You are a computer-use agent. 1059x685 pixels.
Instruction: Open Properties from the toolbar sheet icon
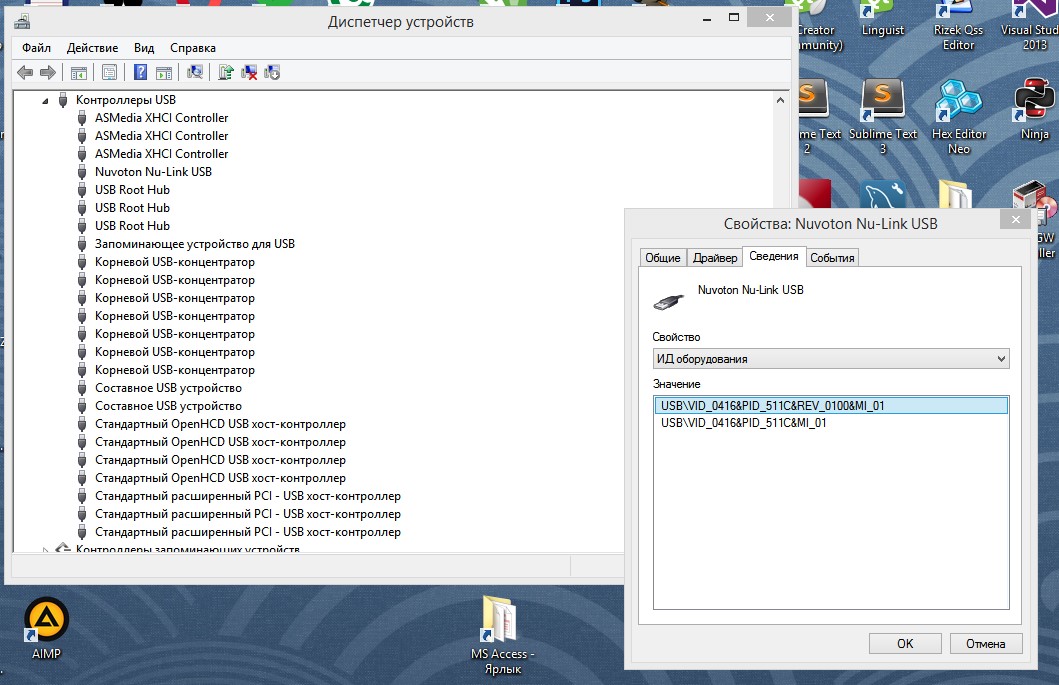click(109, 72)
